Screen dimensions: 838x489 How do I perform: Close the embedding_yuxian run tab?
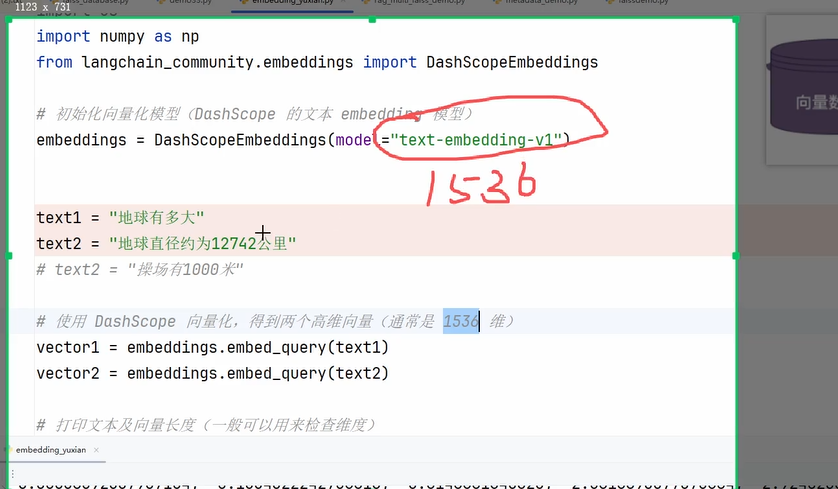[96, 450]
